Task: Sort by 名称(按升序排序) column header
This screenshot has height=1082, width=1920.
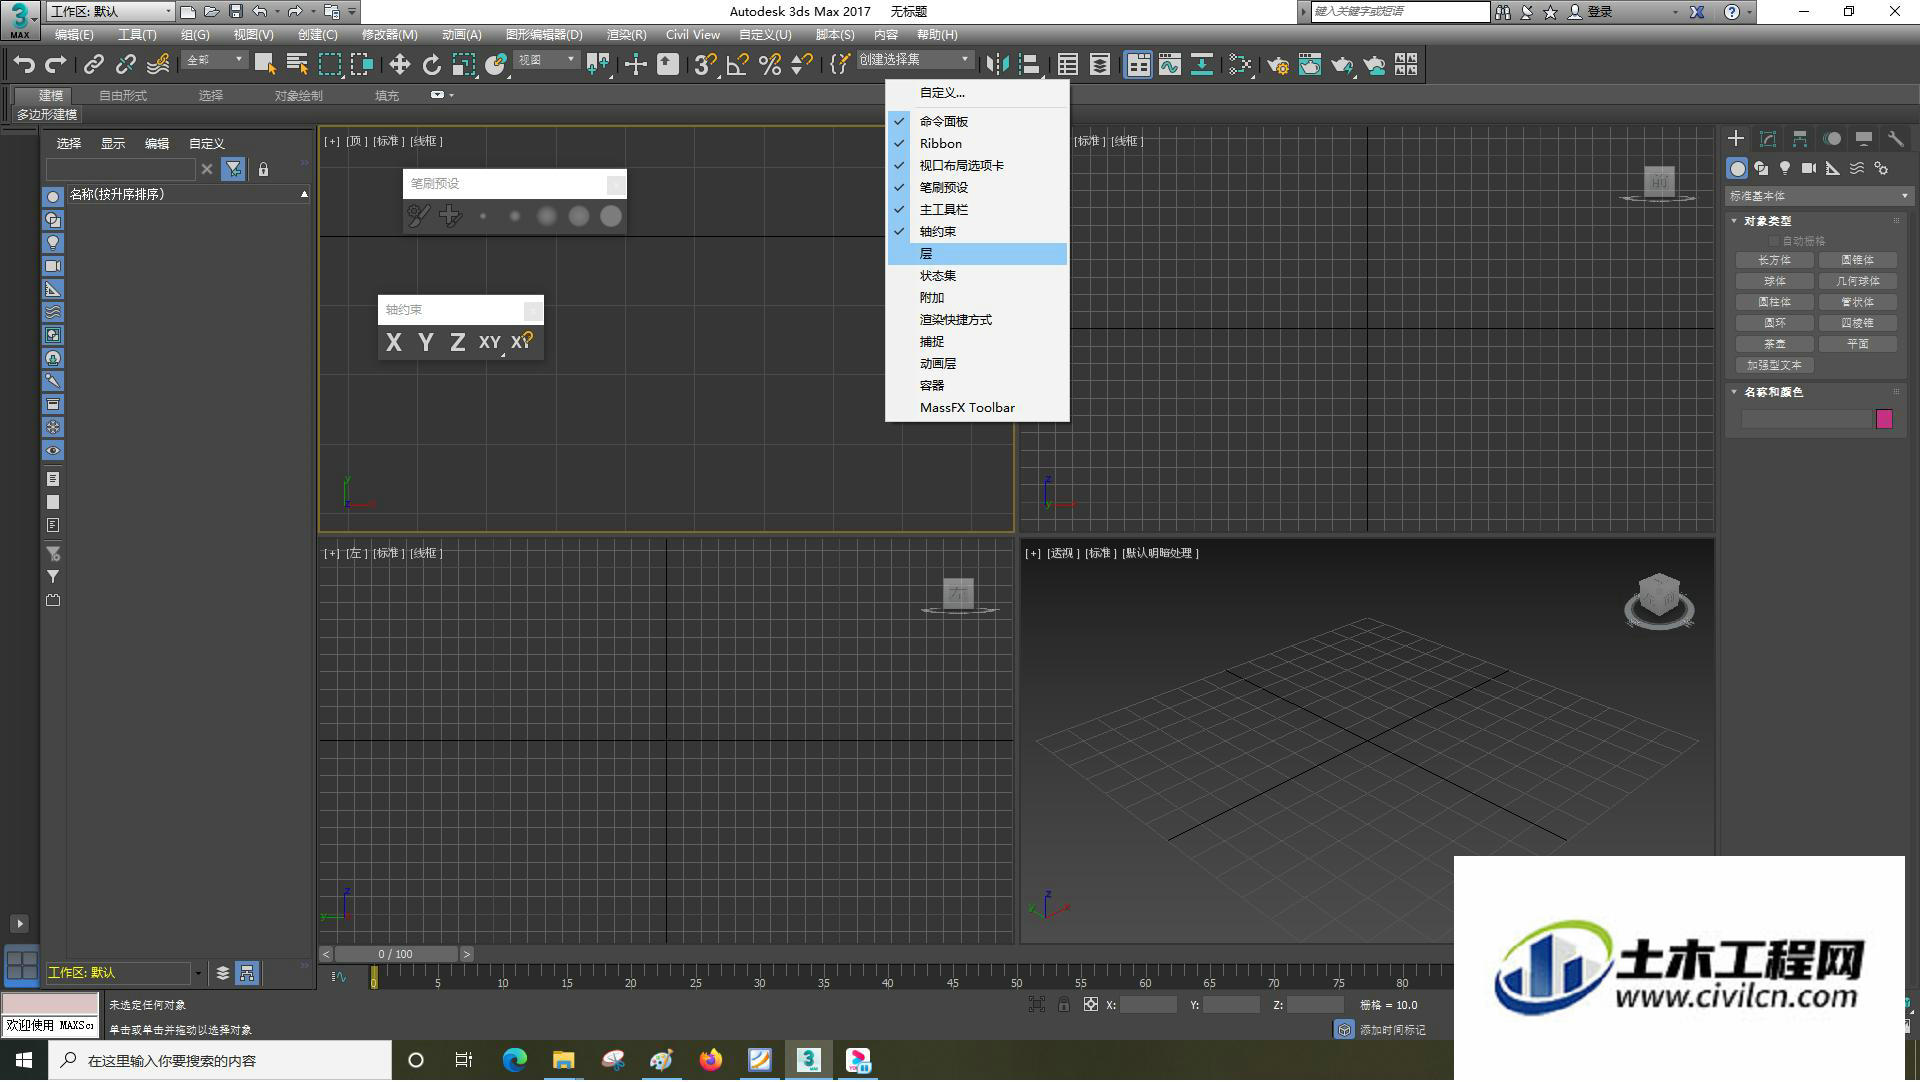Action: coord(188,194)
